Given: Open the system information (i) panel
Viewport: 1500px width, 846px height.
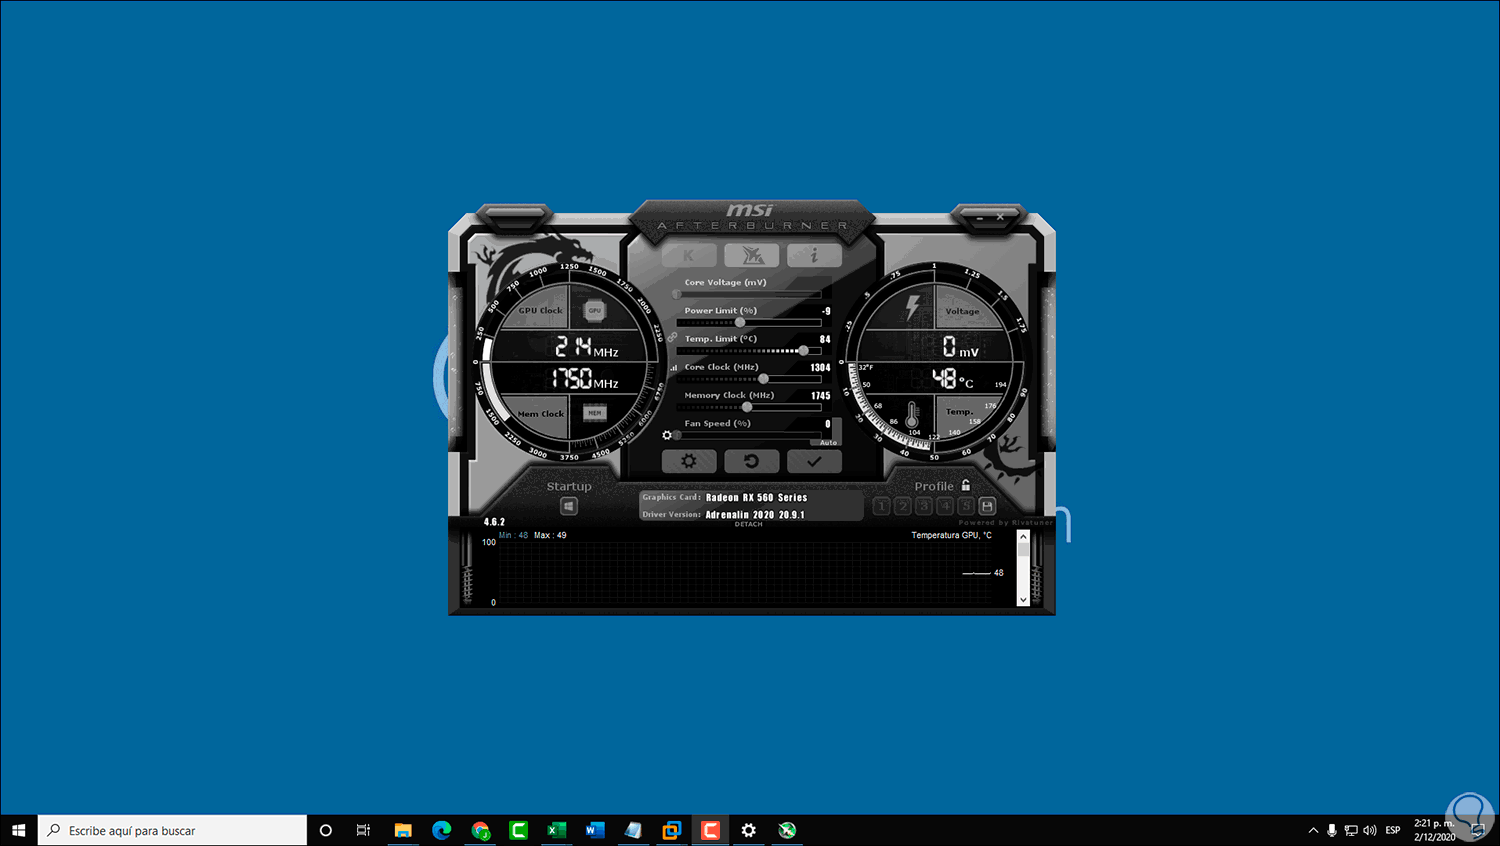Looking at the screenshot, I should (x=814, y=256).
